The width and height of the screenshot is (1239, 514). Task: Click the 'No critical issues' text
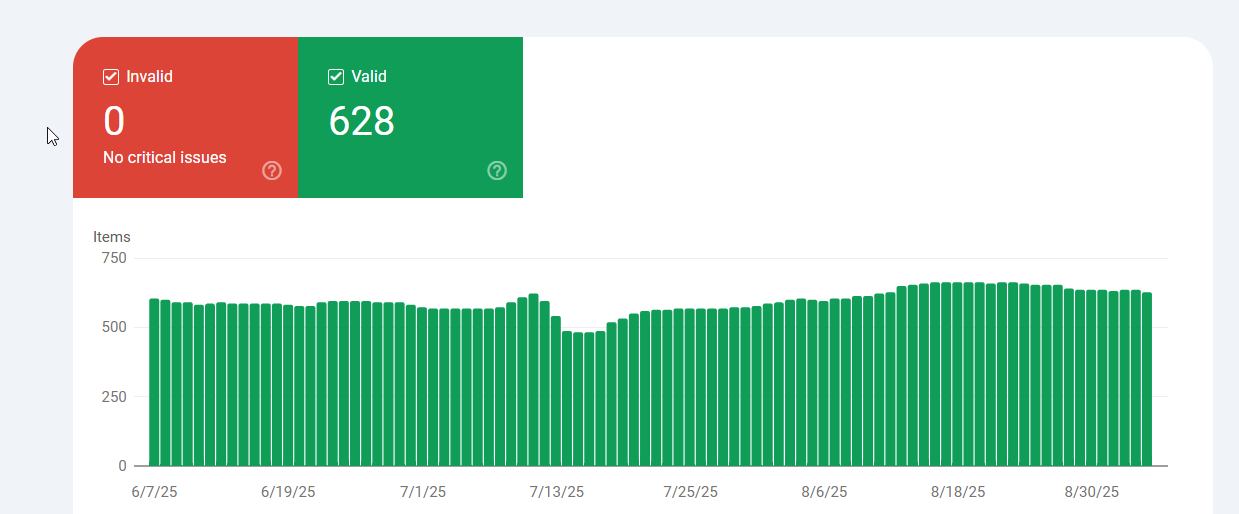click(x=165, y=158)
